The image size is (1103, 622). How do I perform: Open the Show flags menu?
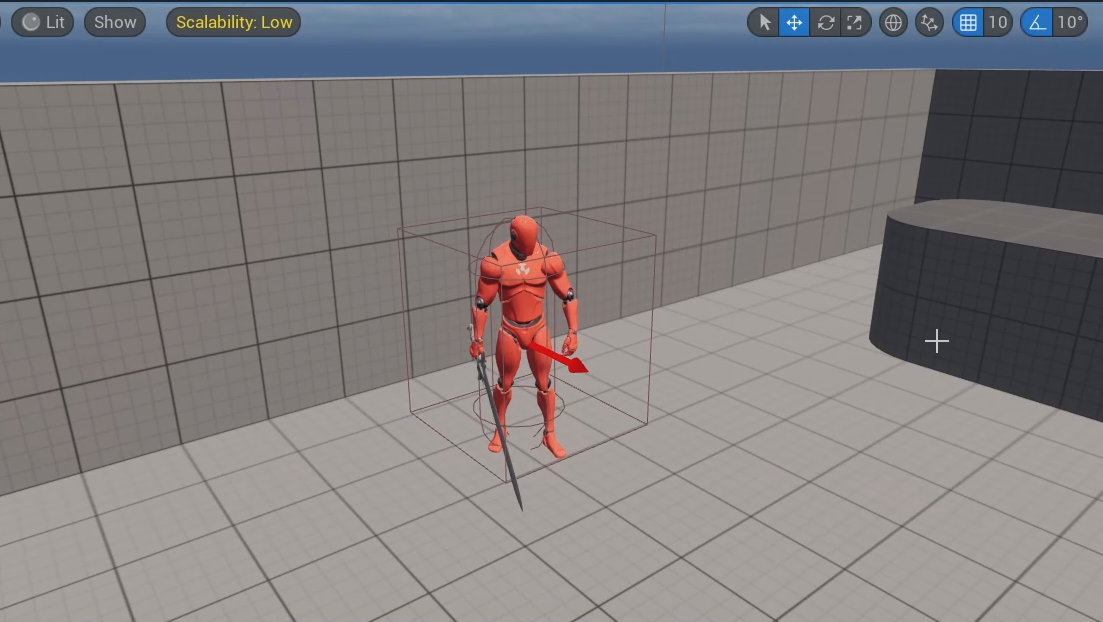tap(115, 22)
